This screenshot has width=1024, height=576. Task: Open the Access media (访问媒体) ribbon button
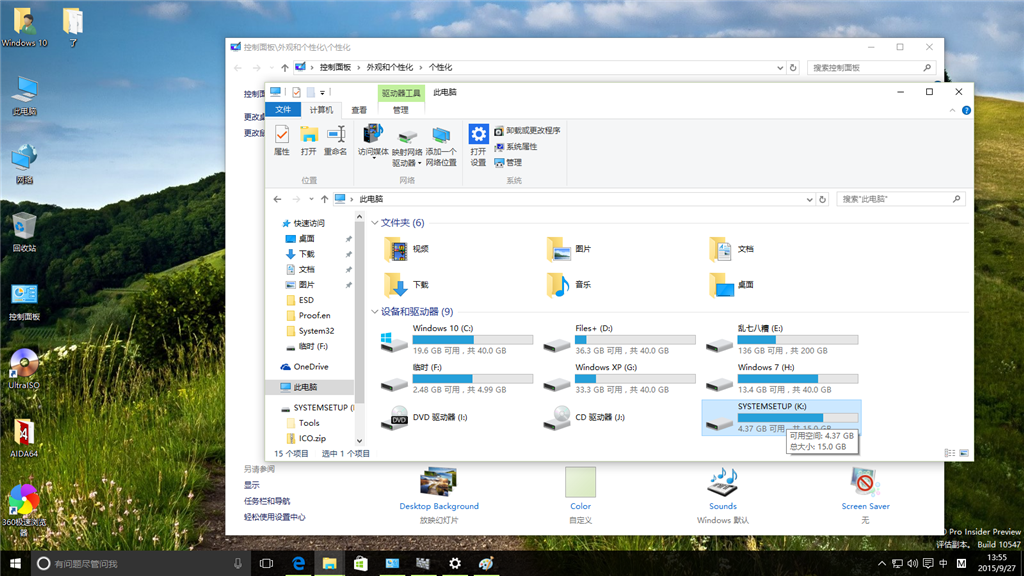click(x=373, y=142)
